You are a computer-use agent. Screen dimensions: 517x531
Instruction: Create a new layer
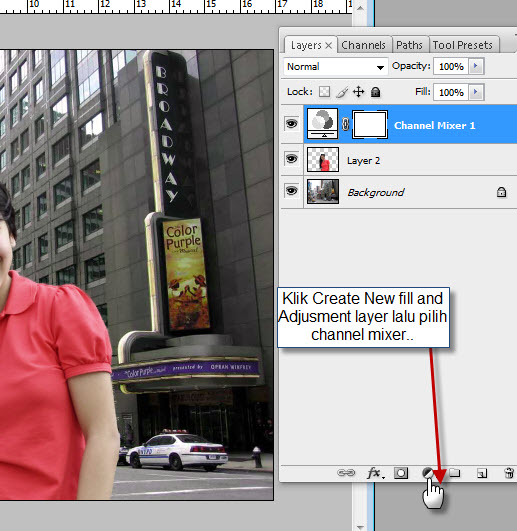click(x=482, y=473)
